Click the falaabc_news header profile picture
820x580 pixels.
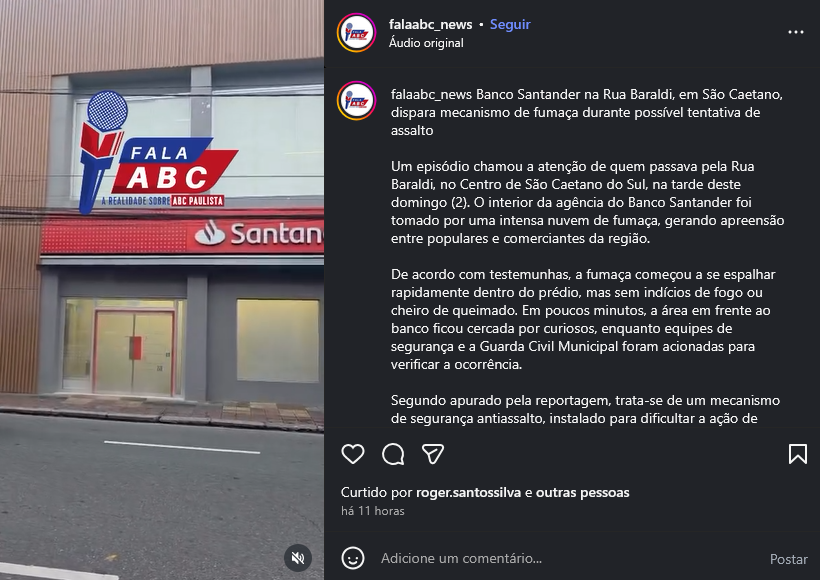[x=357, y=32]
